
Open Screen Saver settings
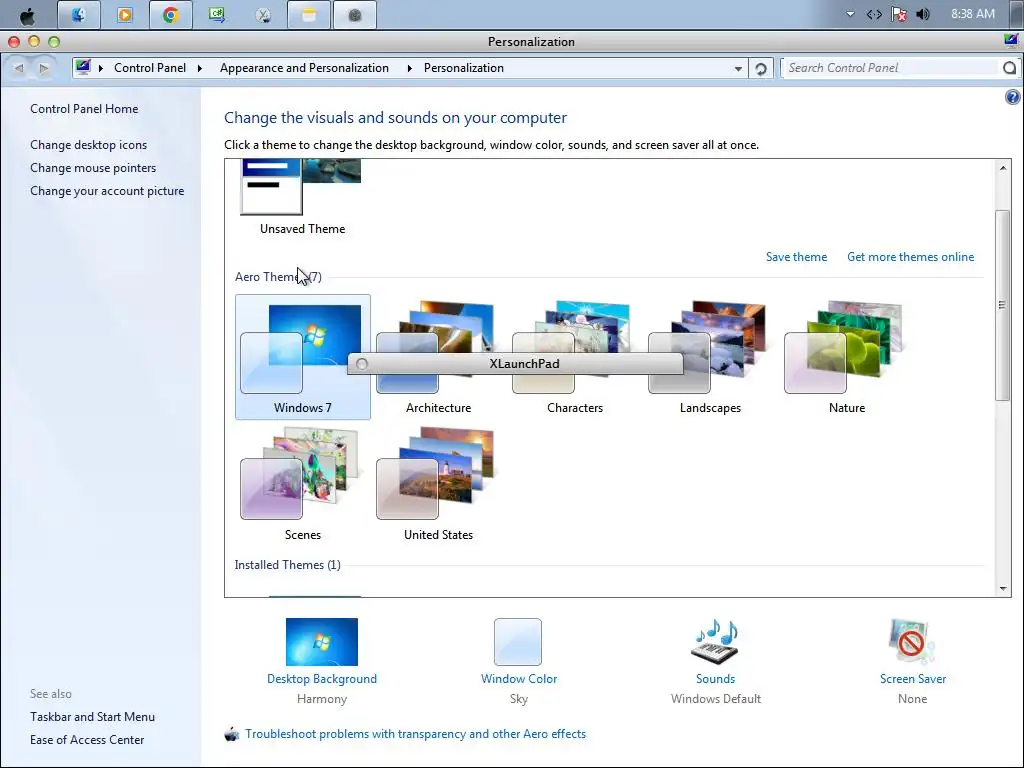pyautogui.click(x=912, y=660)
